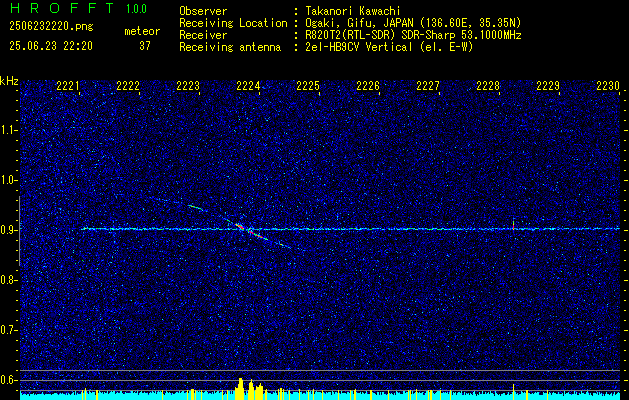Click the Receiver field label
This screenshot has width=629, height=400.
[203, 35]
